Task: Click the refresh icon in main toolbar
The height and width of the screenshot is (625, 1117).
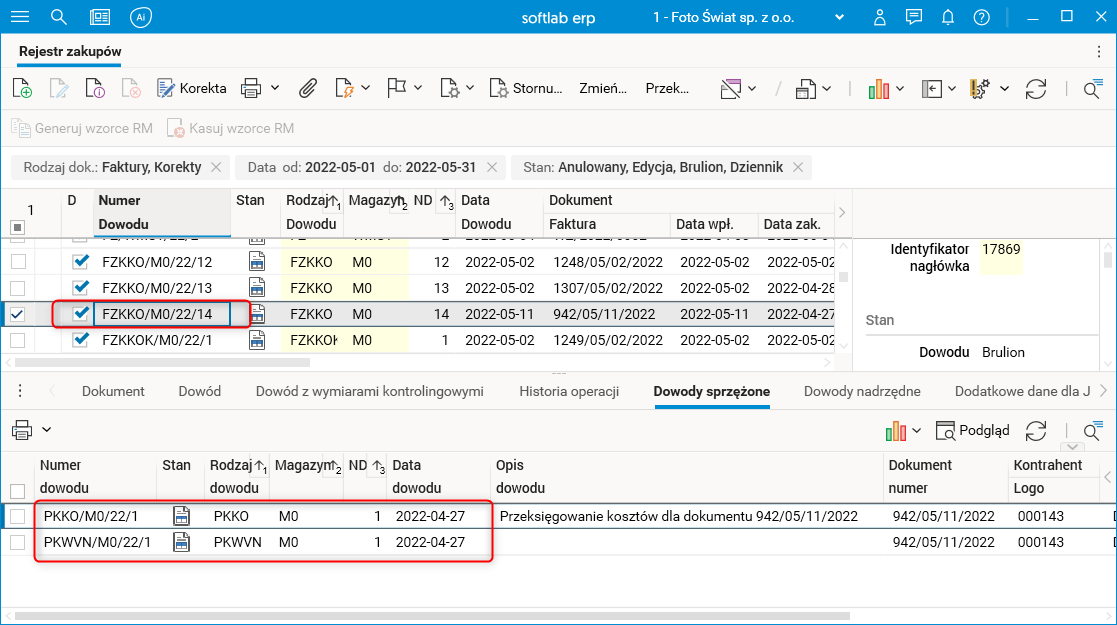Action: coord(1036,88)
